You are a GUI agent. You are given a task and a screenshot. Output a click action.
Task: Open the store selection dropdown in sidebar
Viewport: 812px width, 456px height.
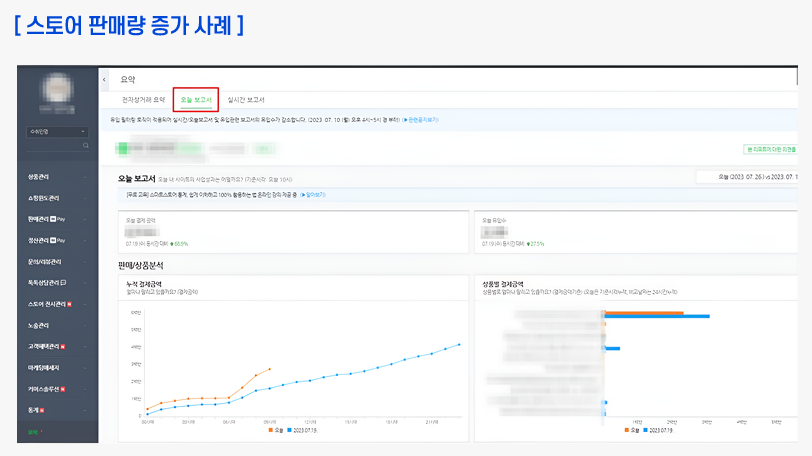tap(58, 131)
